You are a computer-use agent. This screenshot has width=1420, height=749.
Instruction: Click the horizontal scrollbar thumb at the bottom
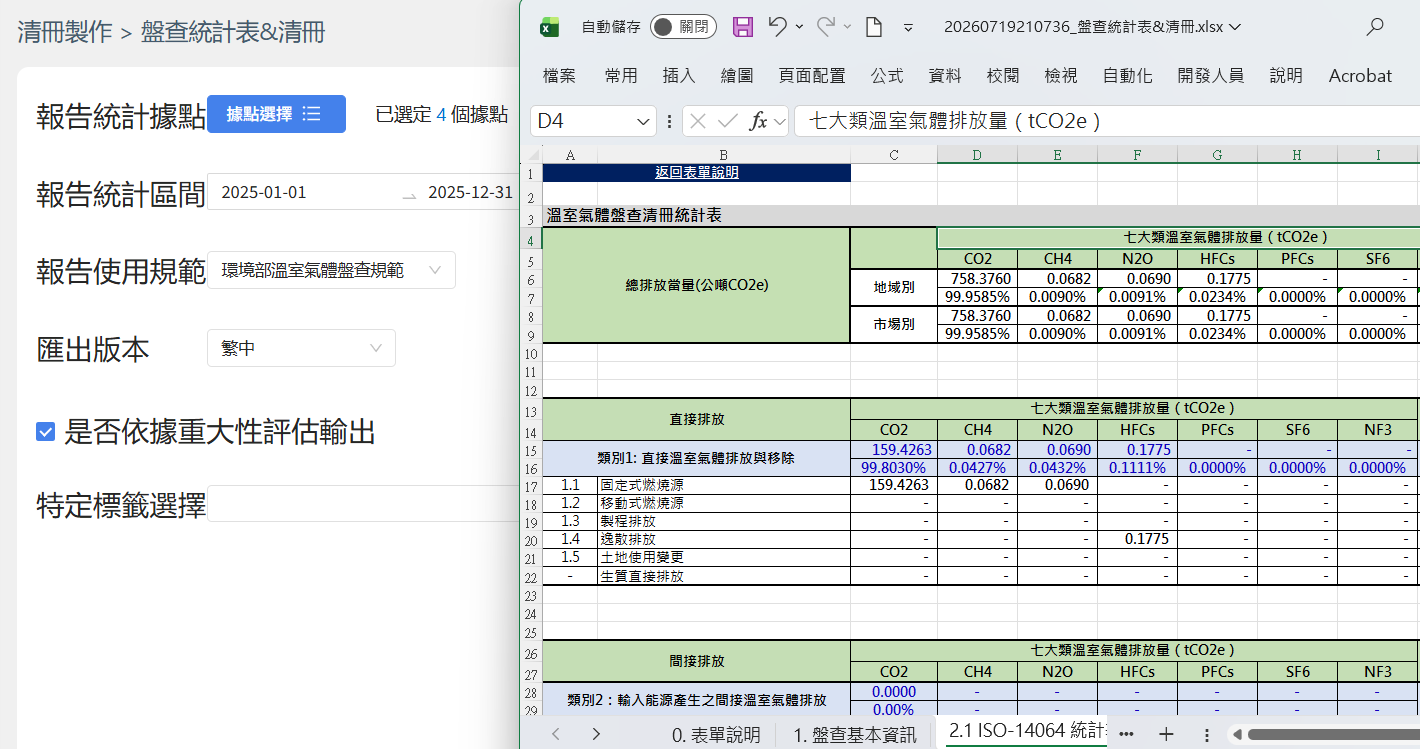click(x=1333, y=735)
